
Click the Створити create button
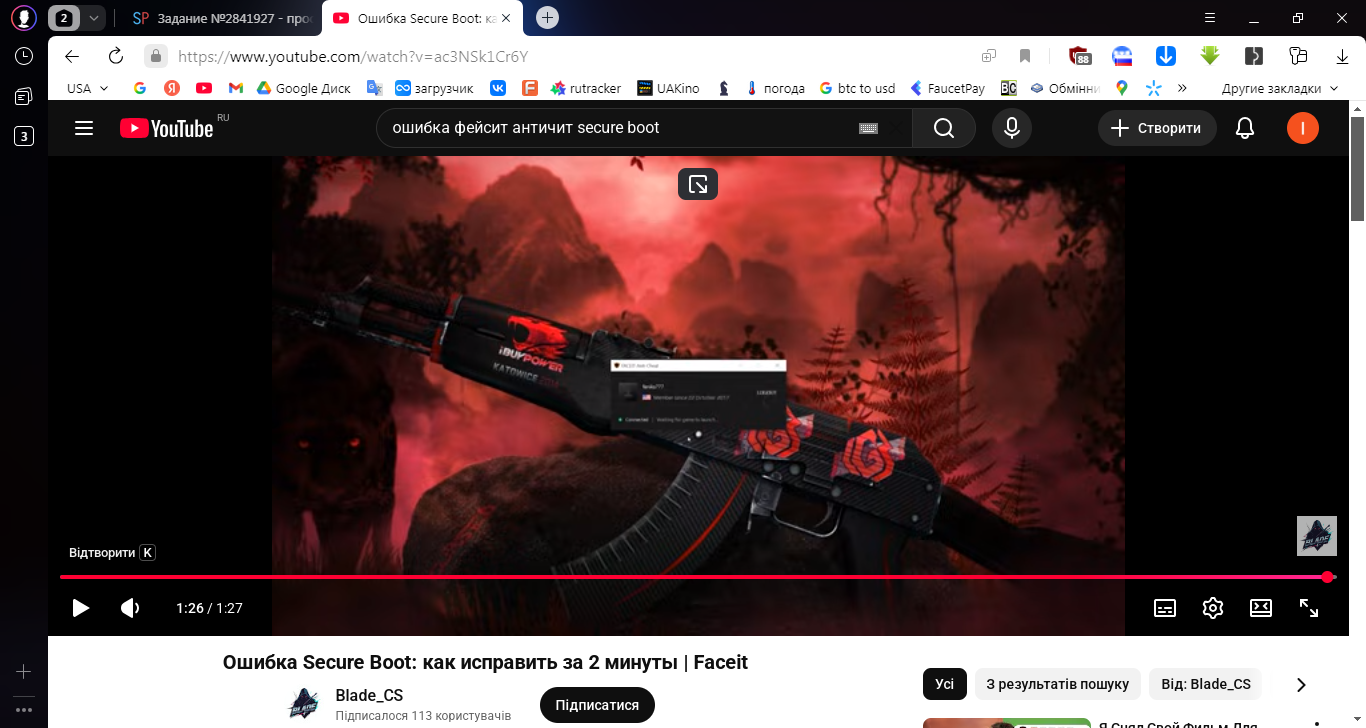pyautogui.click(x=1157, y=128)
